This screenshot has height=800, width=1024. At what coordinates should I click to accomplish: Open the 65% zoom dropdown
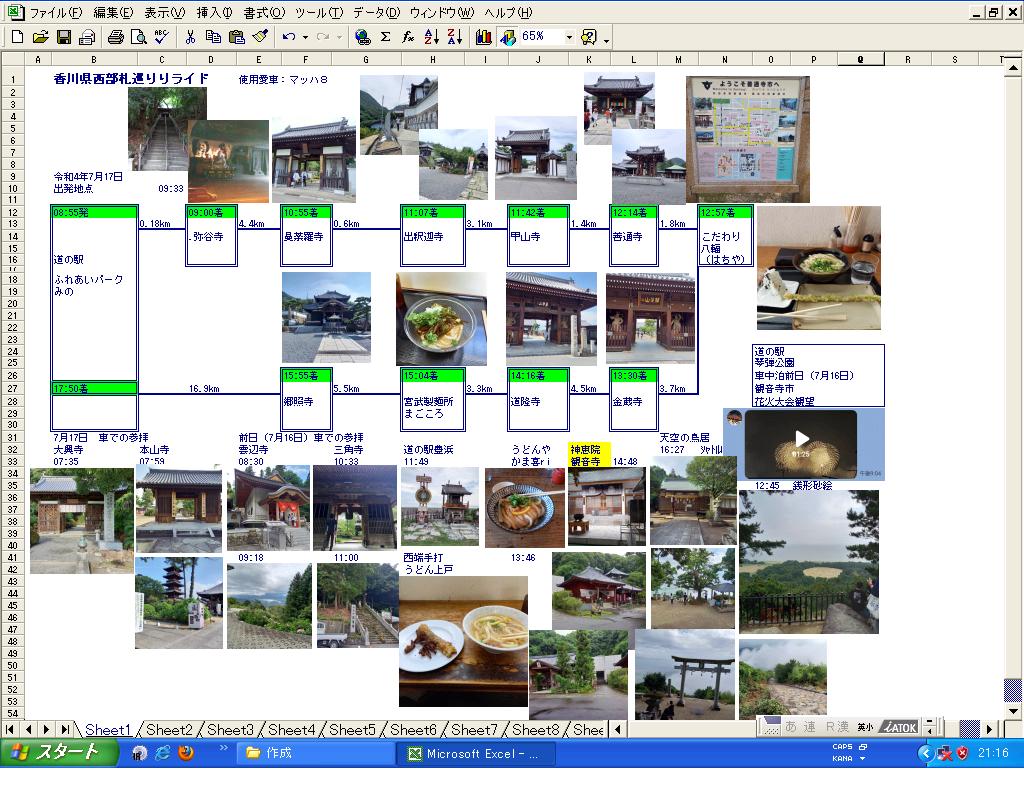pos(569,37)
